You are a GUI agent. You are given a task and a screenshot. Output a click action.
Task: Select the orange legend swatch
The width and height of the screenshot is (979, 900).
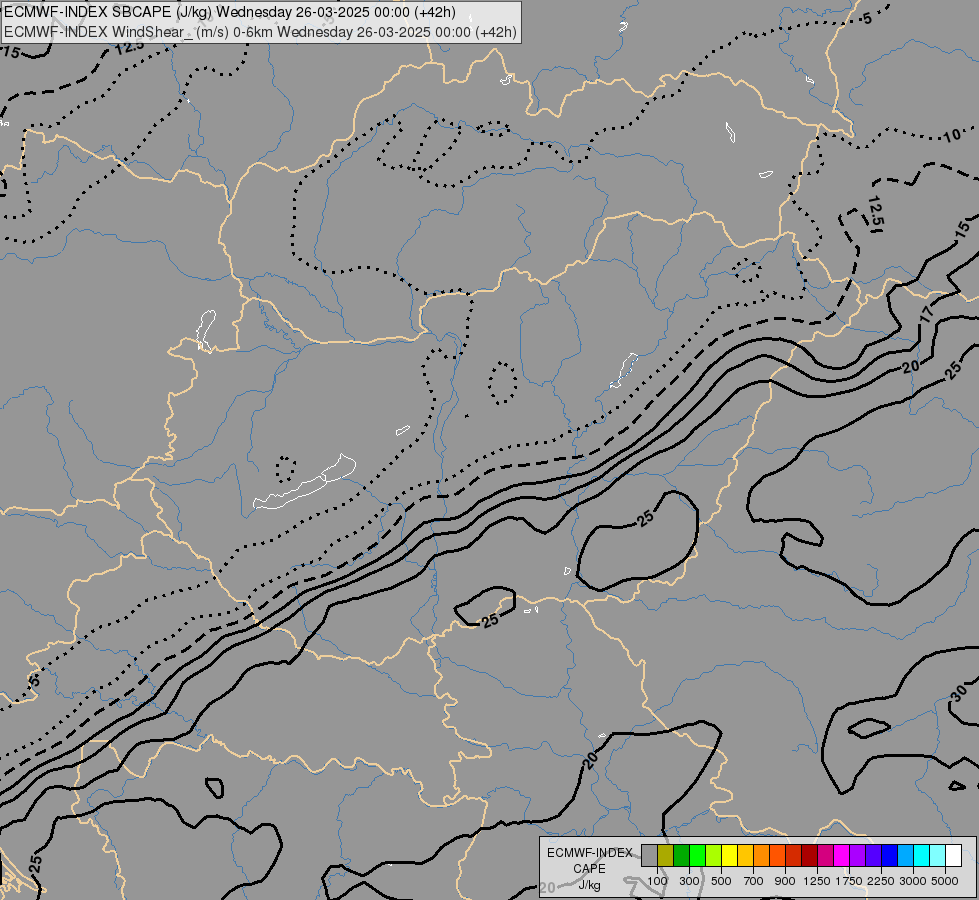[x=761, y=855]
